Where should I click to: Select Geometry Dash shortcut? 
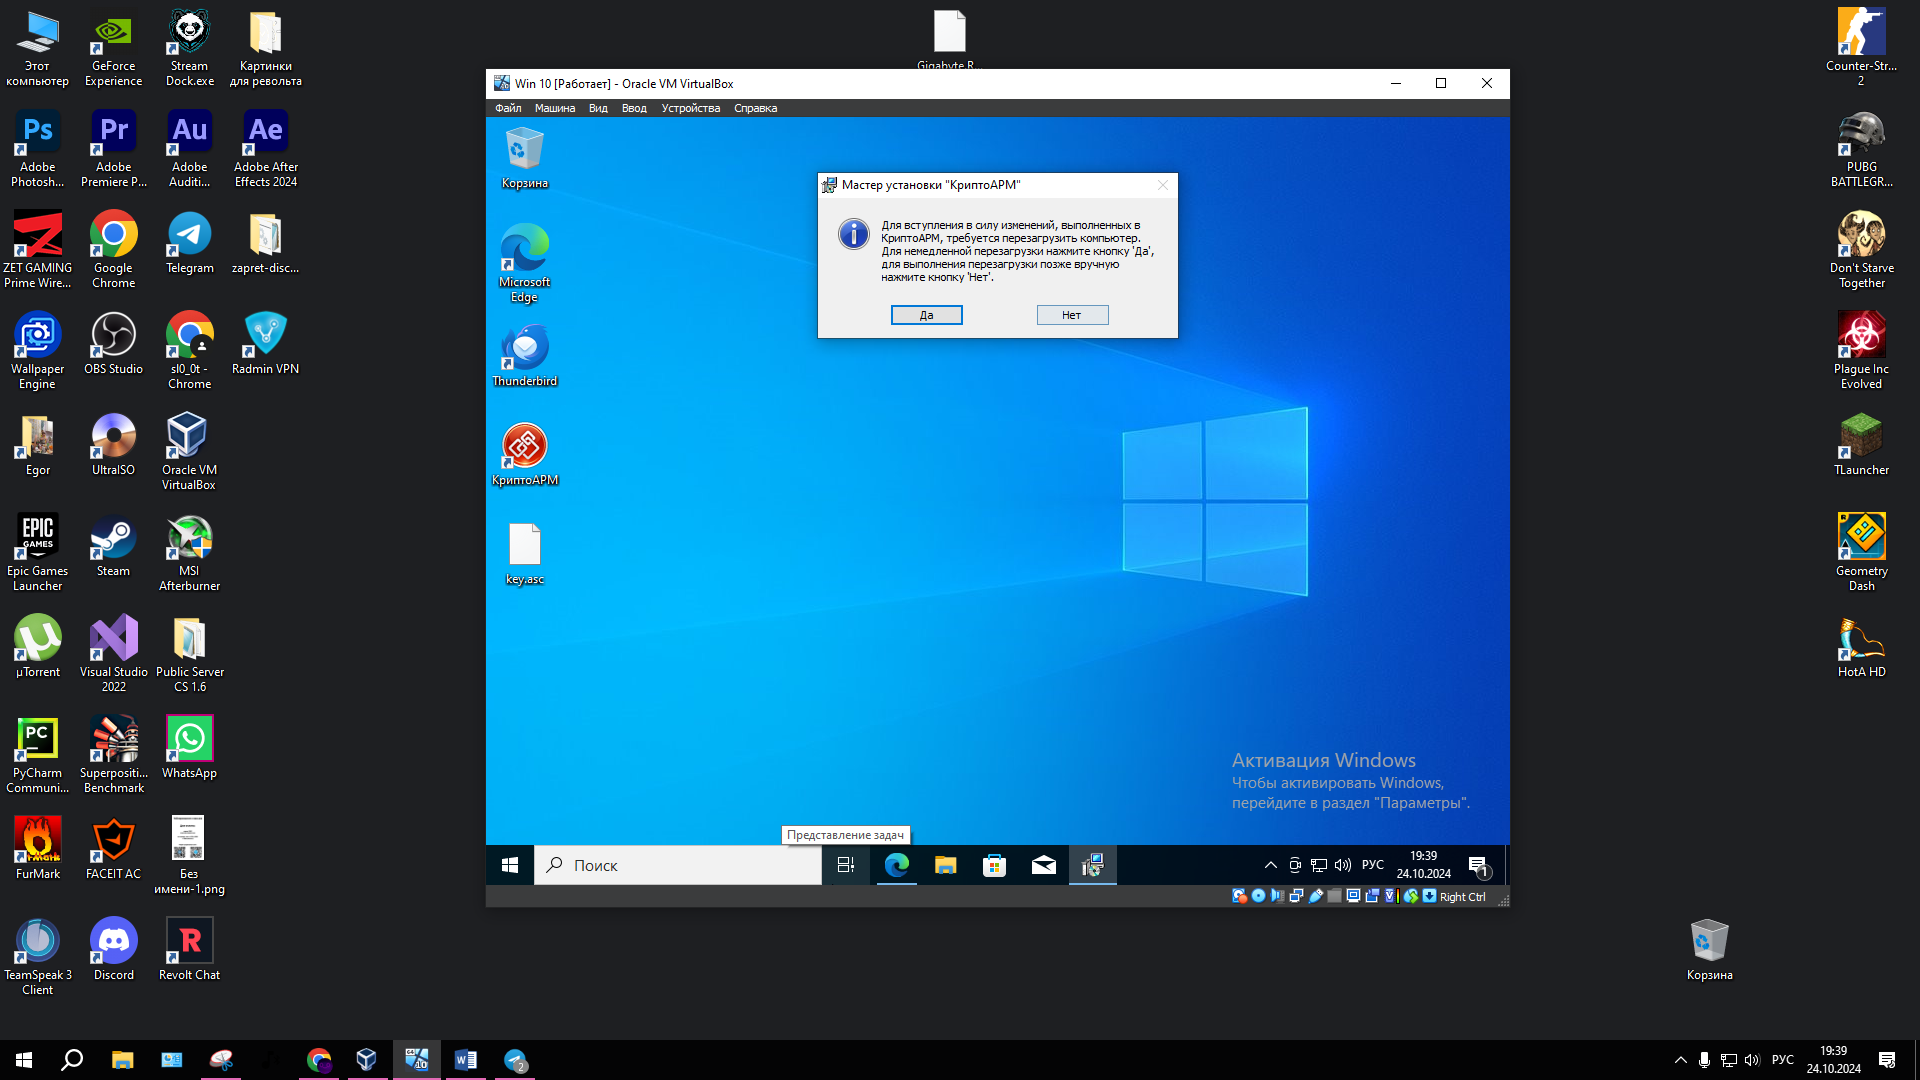coord(1861,553)
